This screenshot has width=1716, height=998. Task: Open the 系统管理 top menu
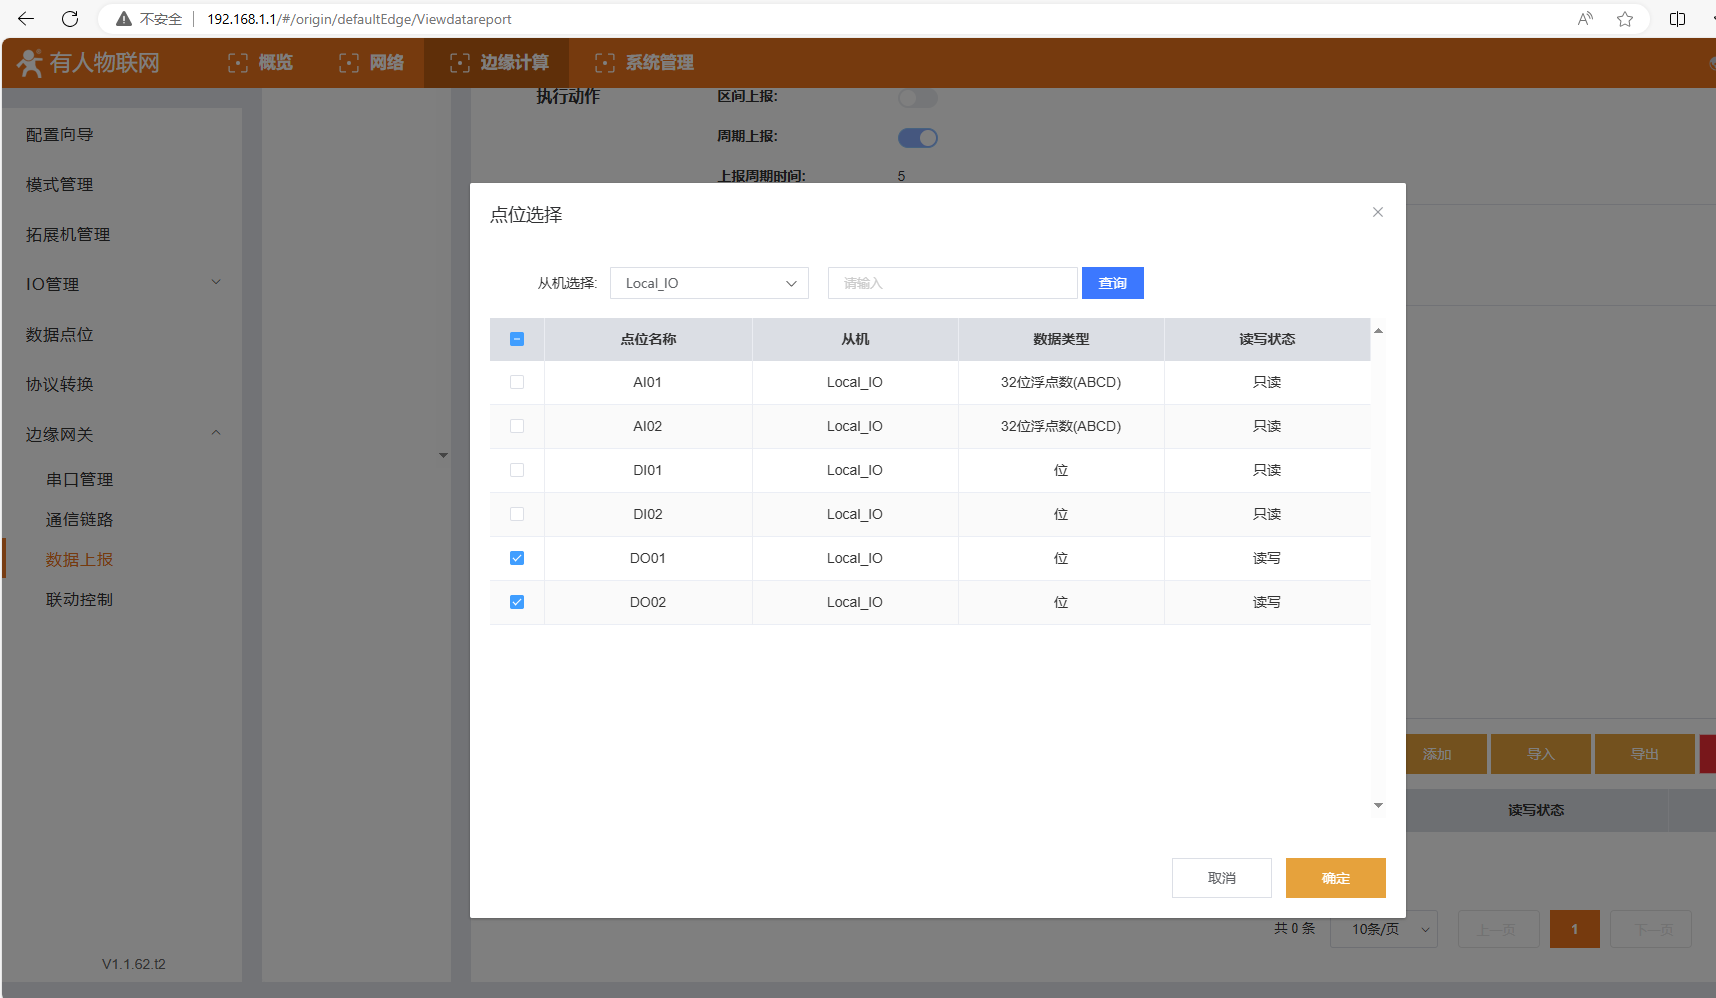[644, 63]
